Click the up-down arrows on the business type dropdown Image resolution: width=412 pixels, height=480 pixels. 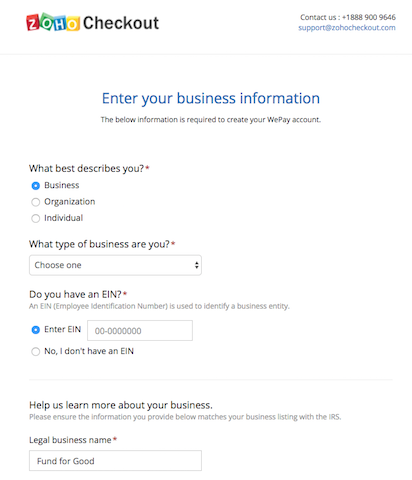coord(197,265)
